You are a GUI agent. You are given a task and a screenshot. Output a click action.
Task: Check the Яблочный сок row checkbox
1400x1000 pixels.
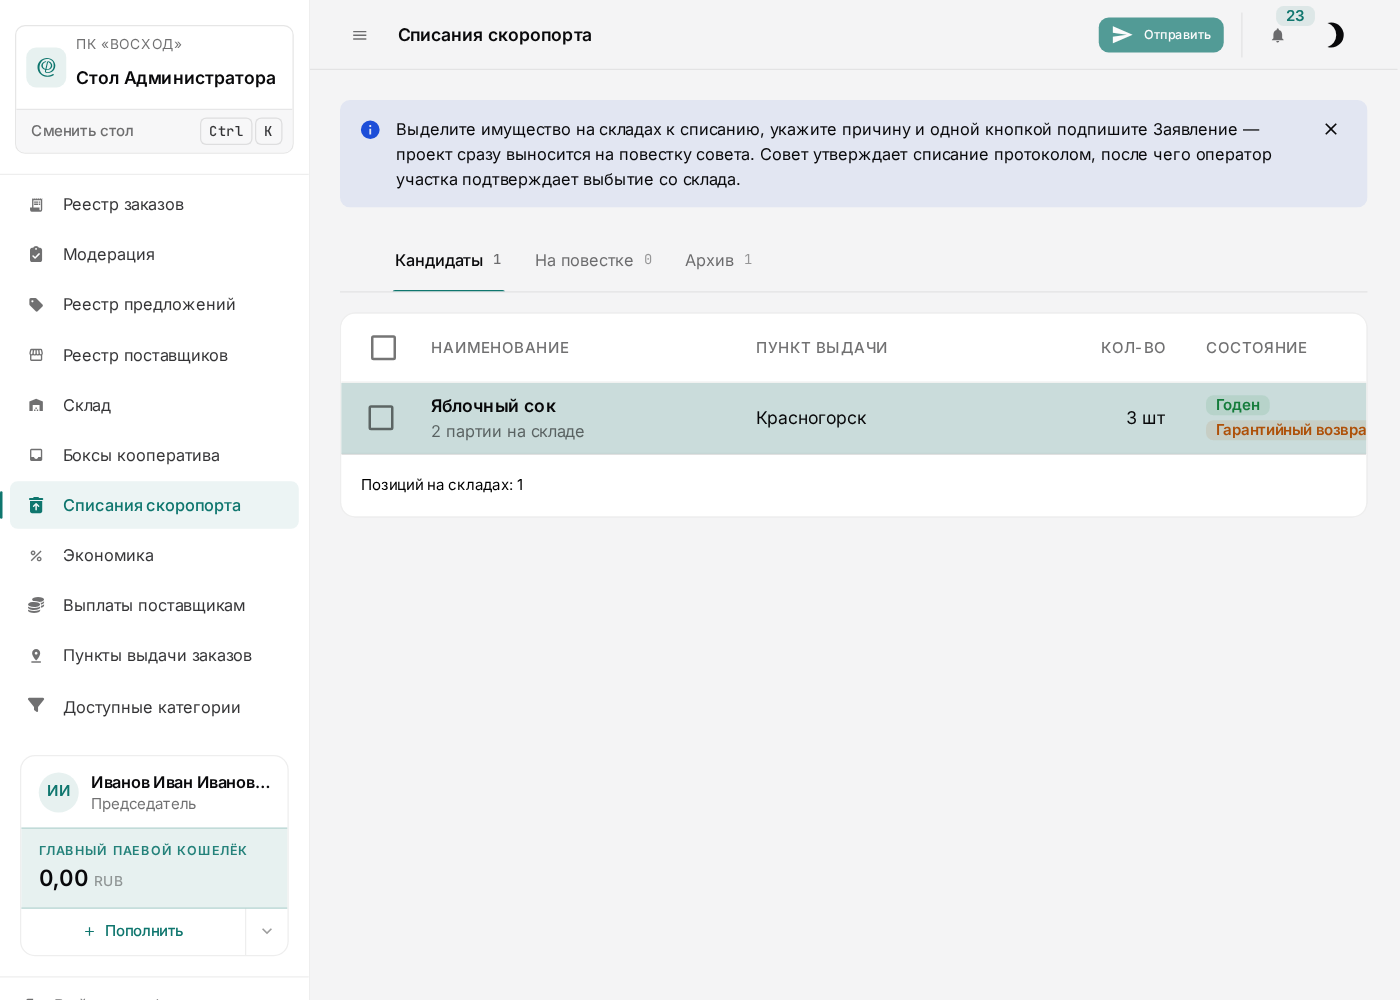(381, 418)
